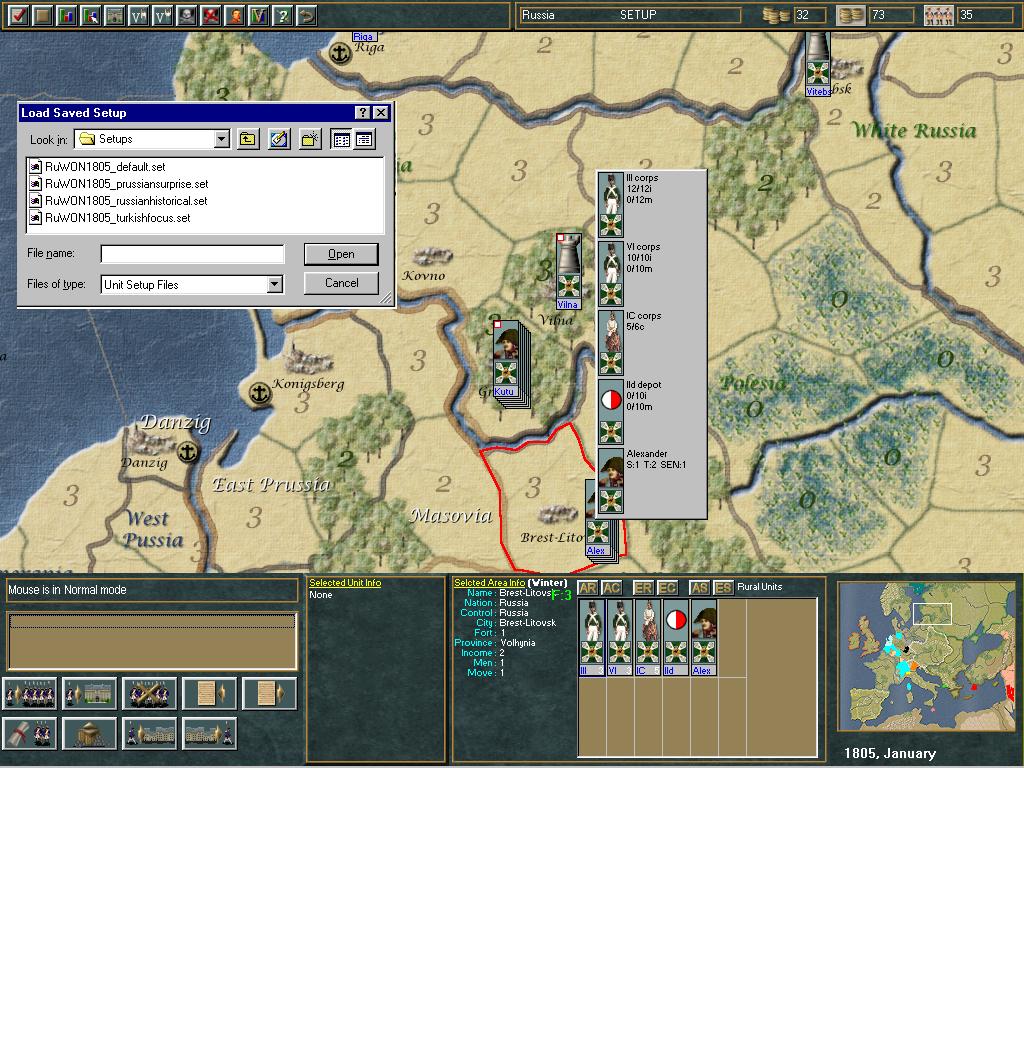The width and height of the screenshot is (1024, 1045).
Task: Click the Riga port anchor on map
Action: (341, 53)
